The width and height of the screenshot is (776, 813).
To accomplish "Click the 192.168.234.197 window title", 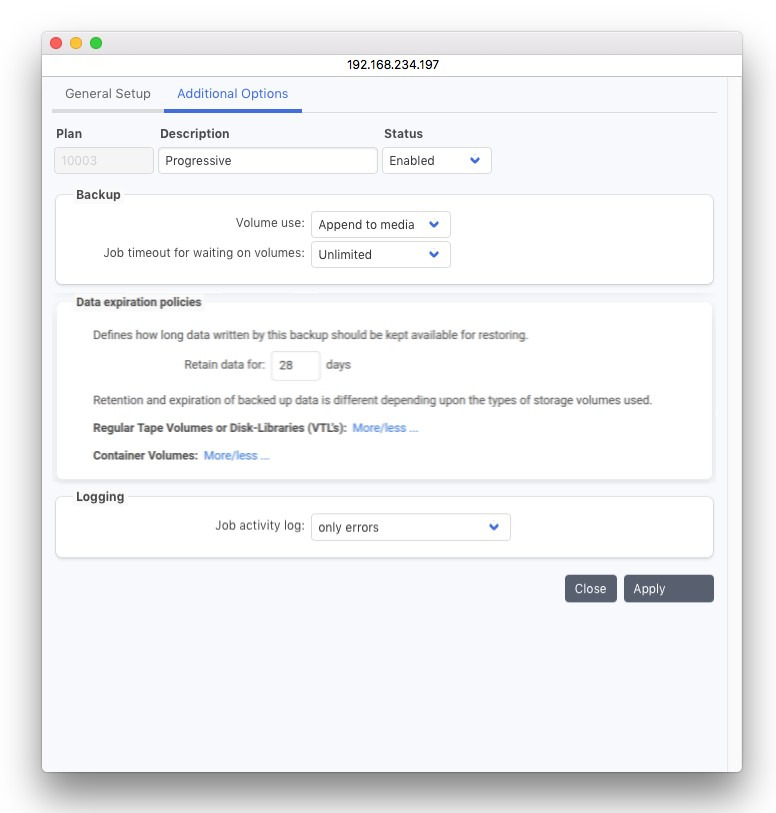I will click(x=392, y=64).
